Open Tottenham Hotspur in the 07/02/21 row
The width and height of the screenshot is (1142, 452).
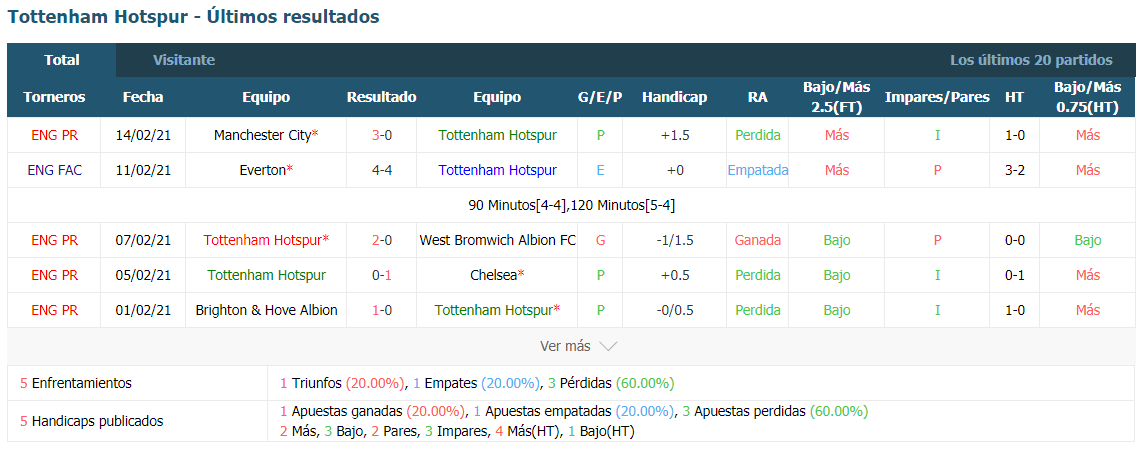262,240
